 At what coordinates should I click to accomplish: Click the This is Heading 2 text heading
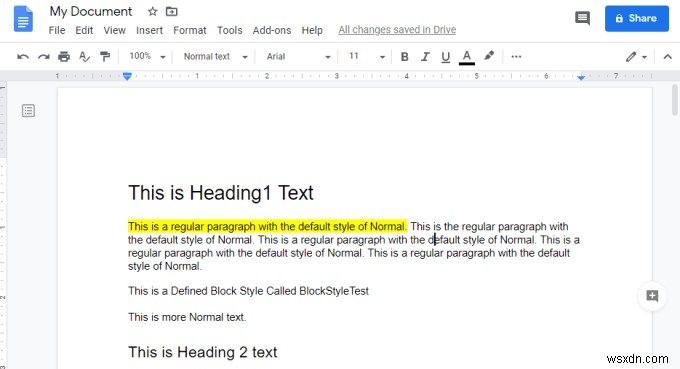pos(203,352)
